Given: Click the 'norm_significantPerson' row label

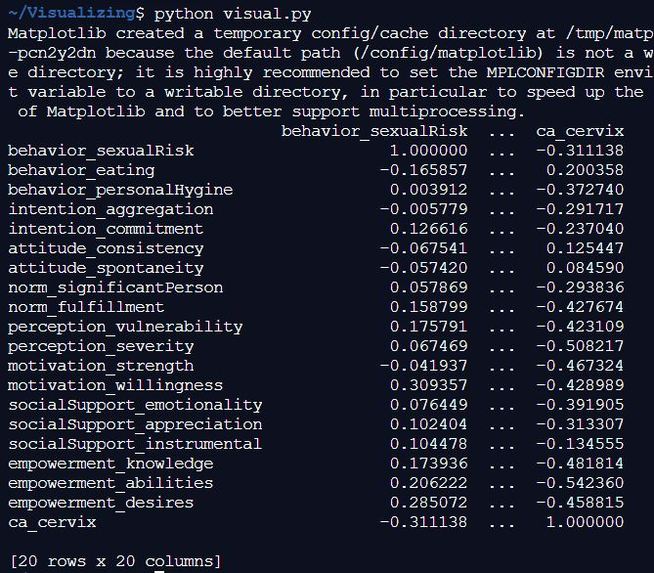Looking at the screenshot, I should click(x=116, y=288).
